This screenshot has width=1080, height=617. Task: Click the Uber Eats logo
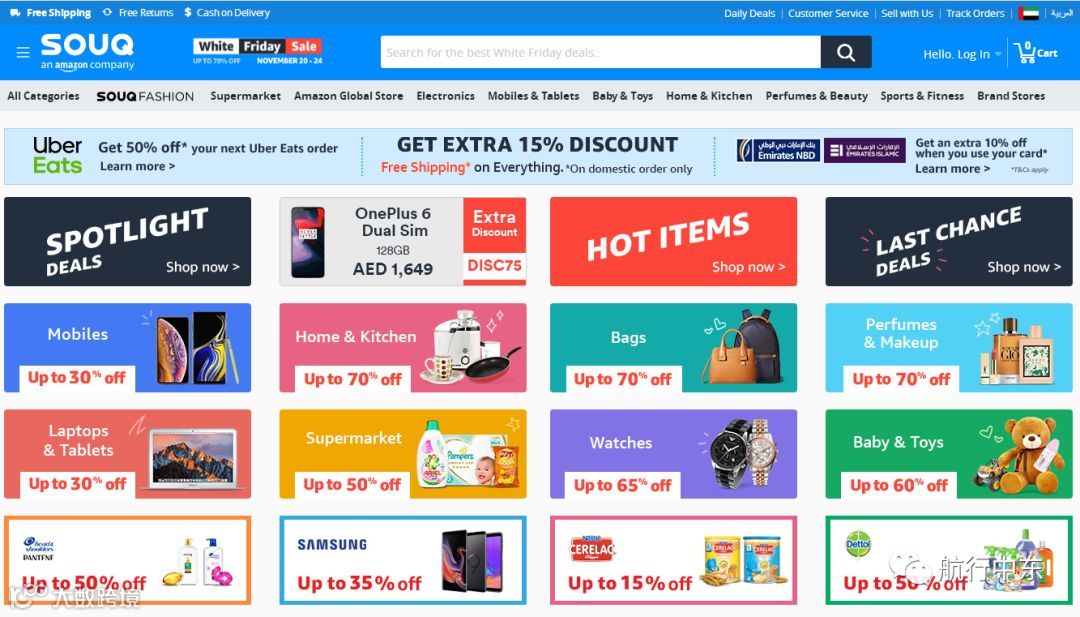click(57, 156)
